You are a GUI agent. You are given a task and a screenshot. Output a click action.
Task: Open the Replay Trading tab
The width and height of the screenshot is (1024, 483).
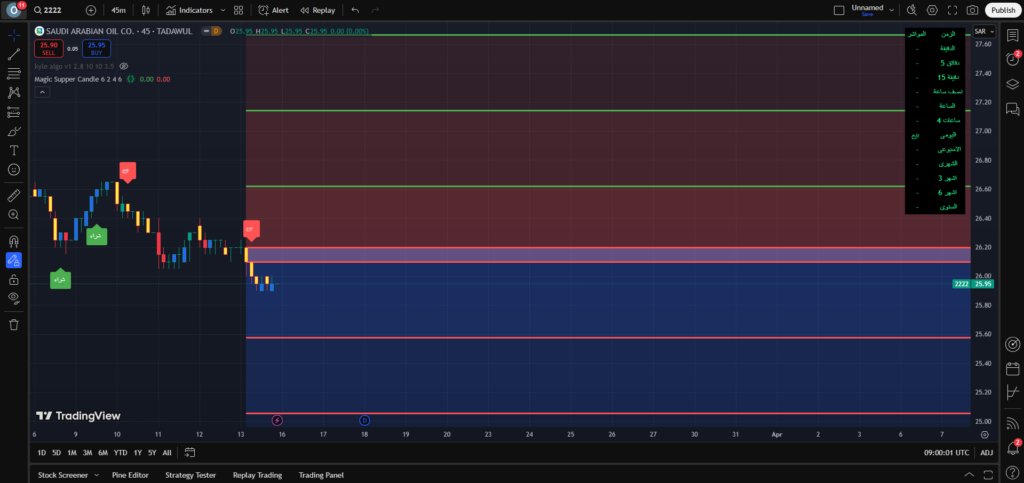pyautogui.click(x=257, y=475)
